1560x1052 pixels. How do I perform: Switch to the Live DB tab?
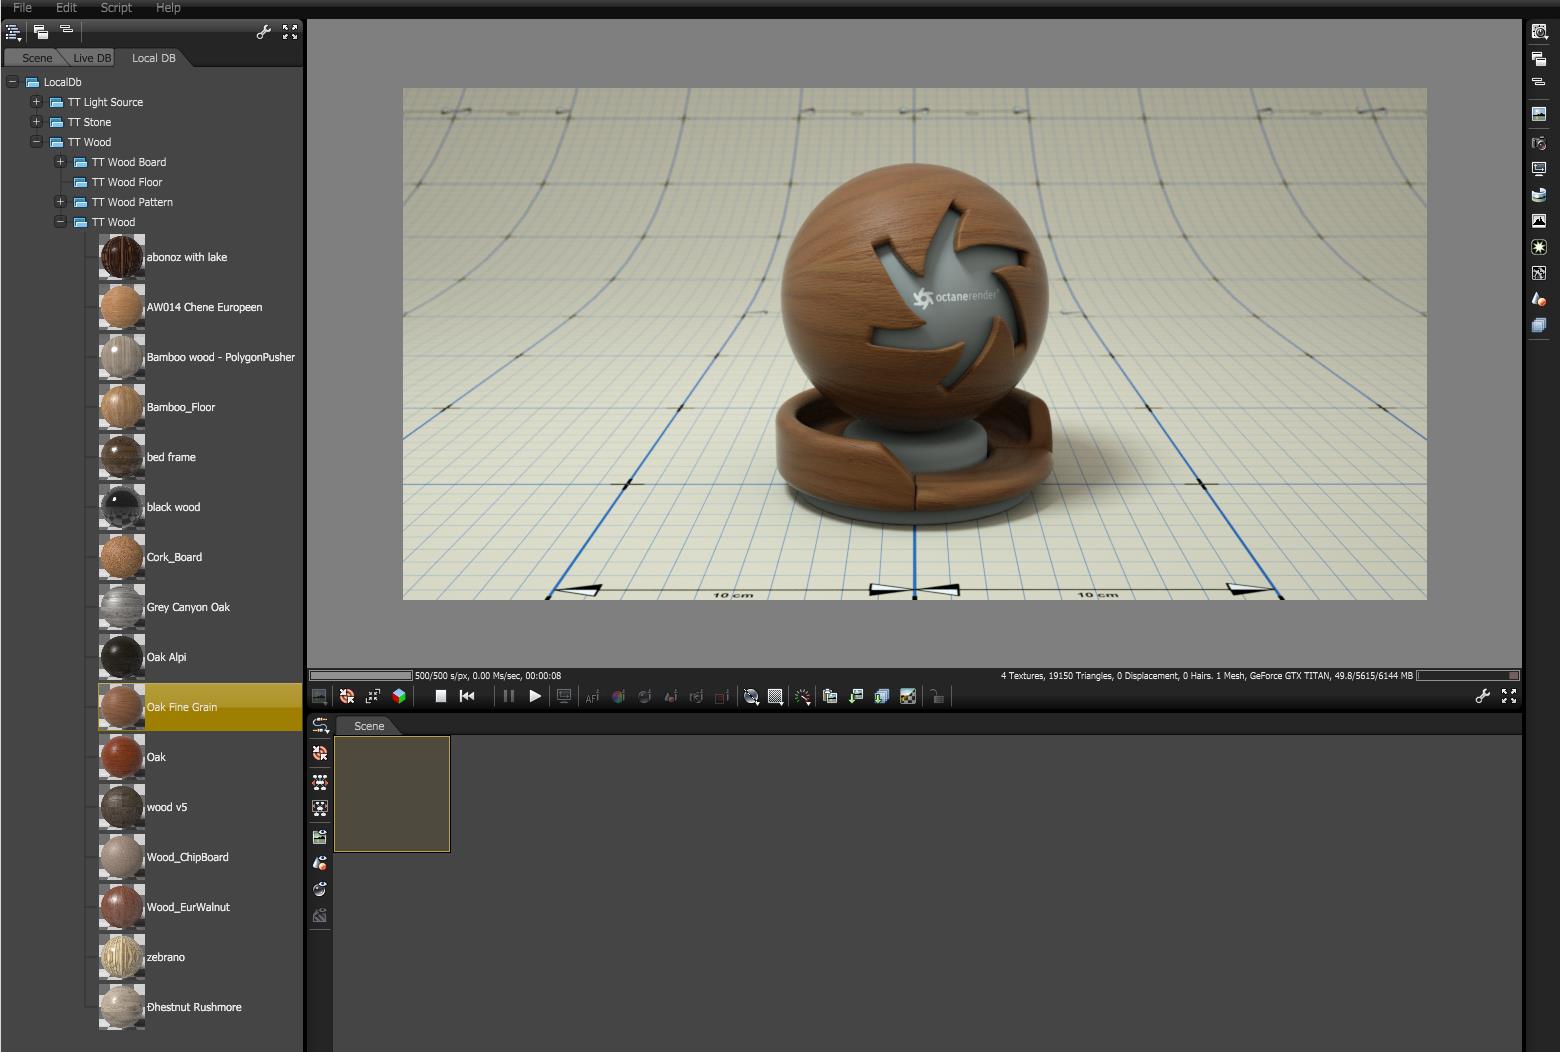point(92,58)
